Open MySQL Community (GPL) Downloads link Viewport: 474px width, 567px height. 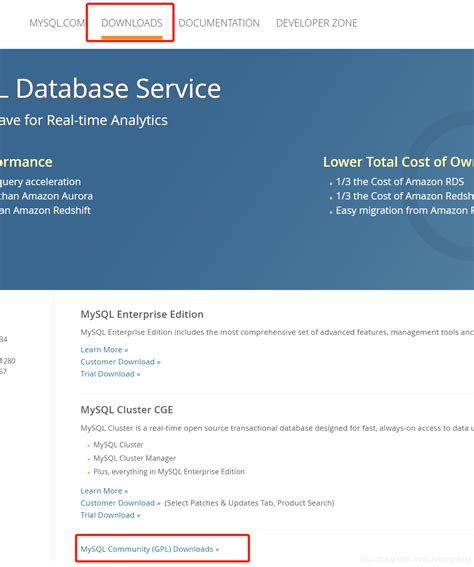click(150, 549)
